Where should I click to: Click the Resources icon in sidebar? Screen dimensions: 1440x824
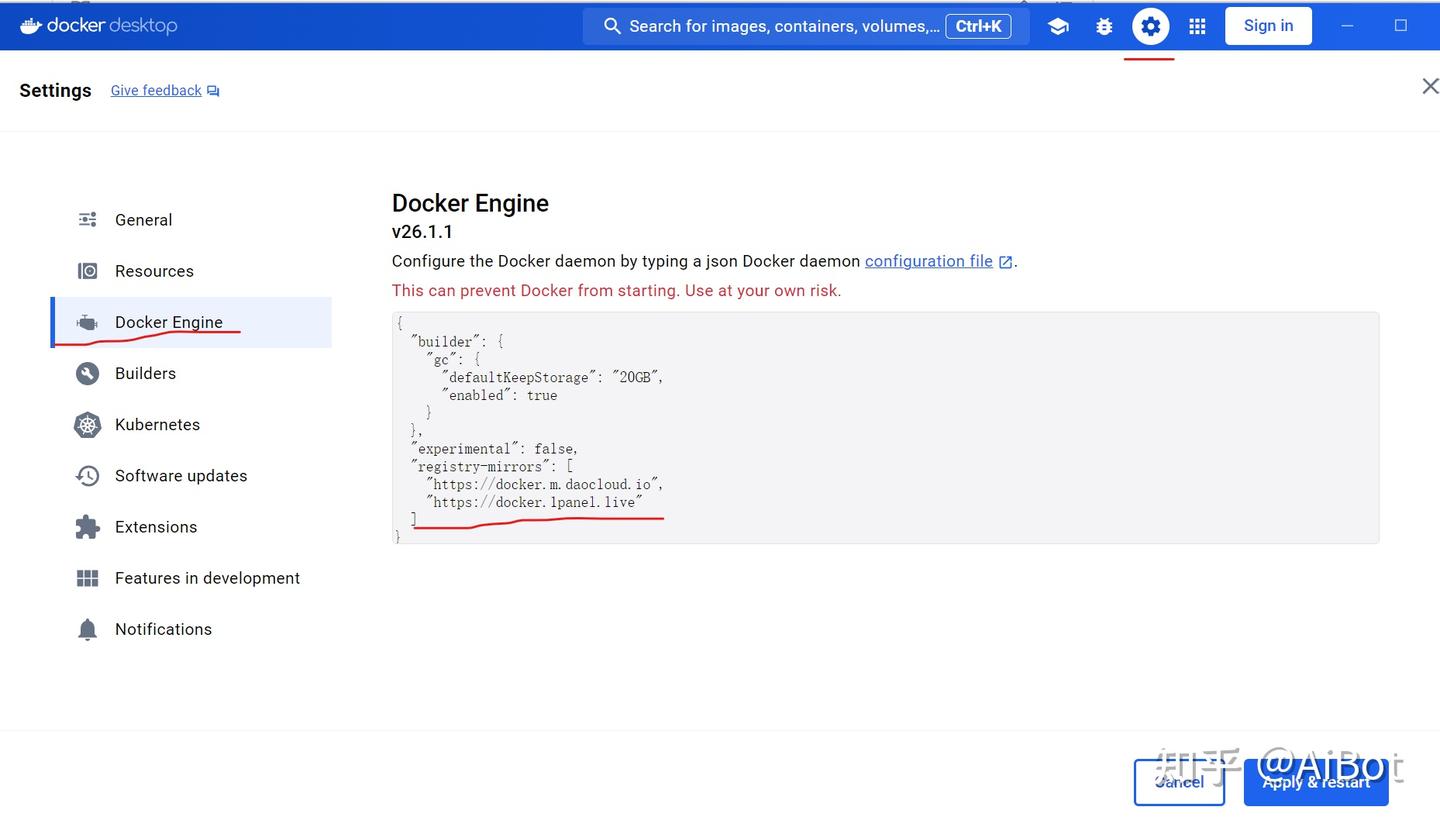[87, 270]
